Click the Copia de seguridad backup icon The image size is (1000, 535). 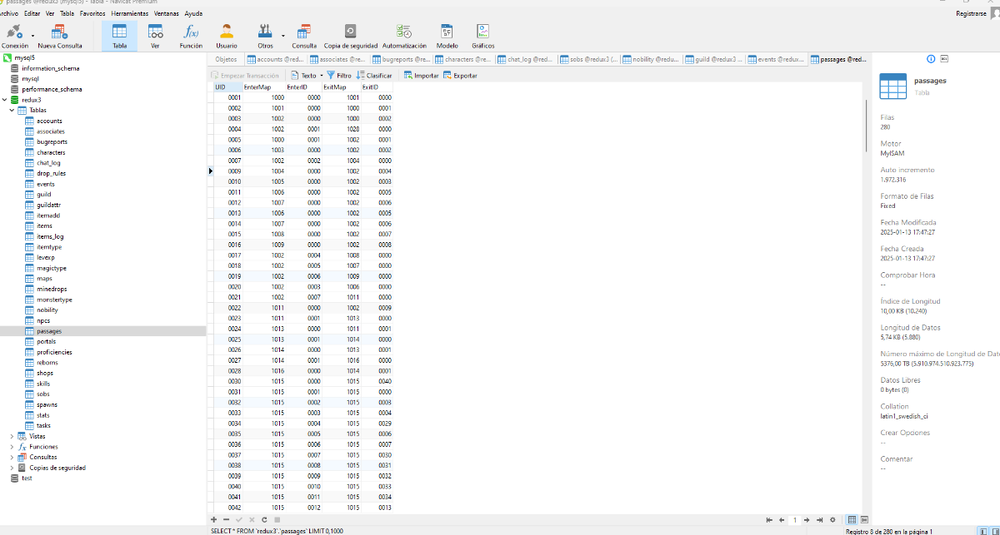point(349,35)
